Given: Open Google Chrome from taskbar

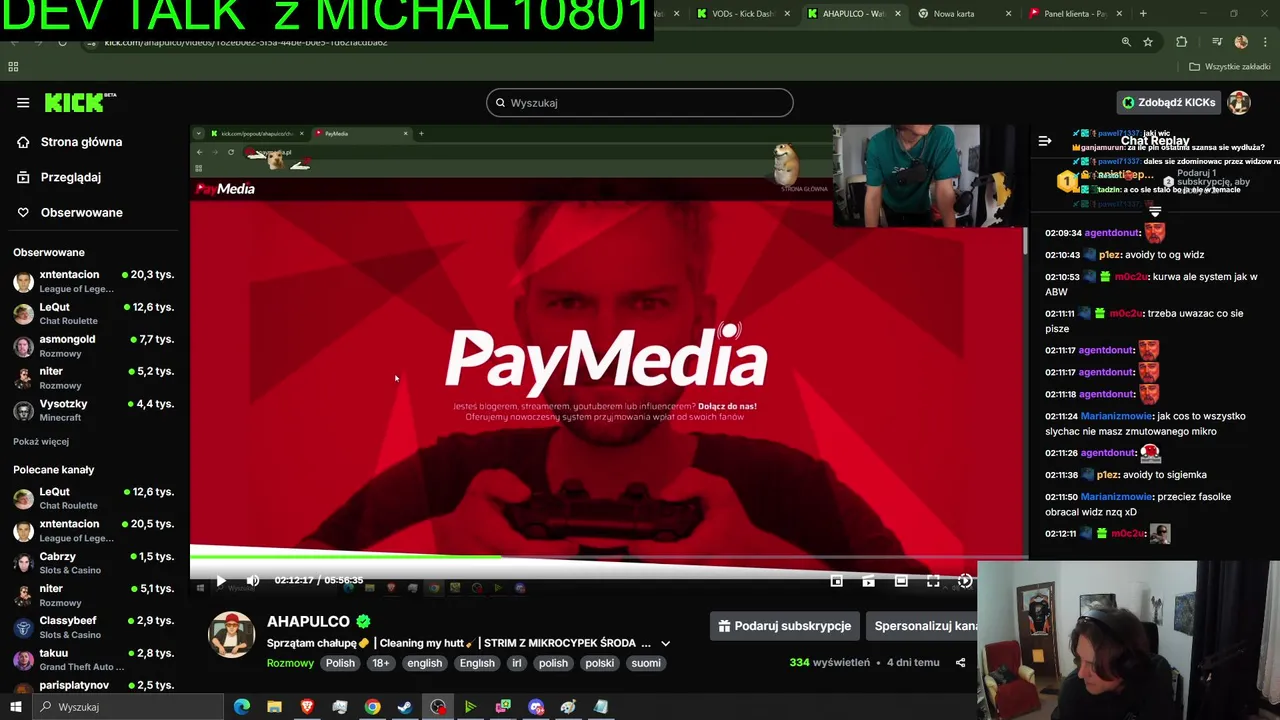Looking at the screenshot, I should [x=372, y=707].
